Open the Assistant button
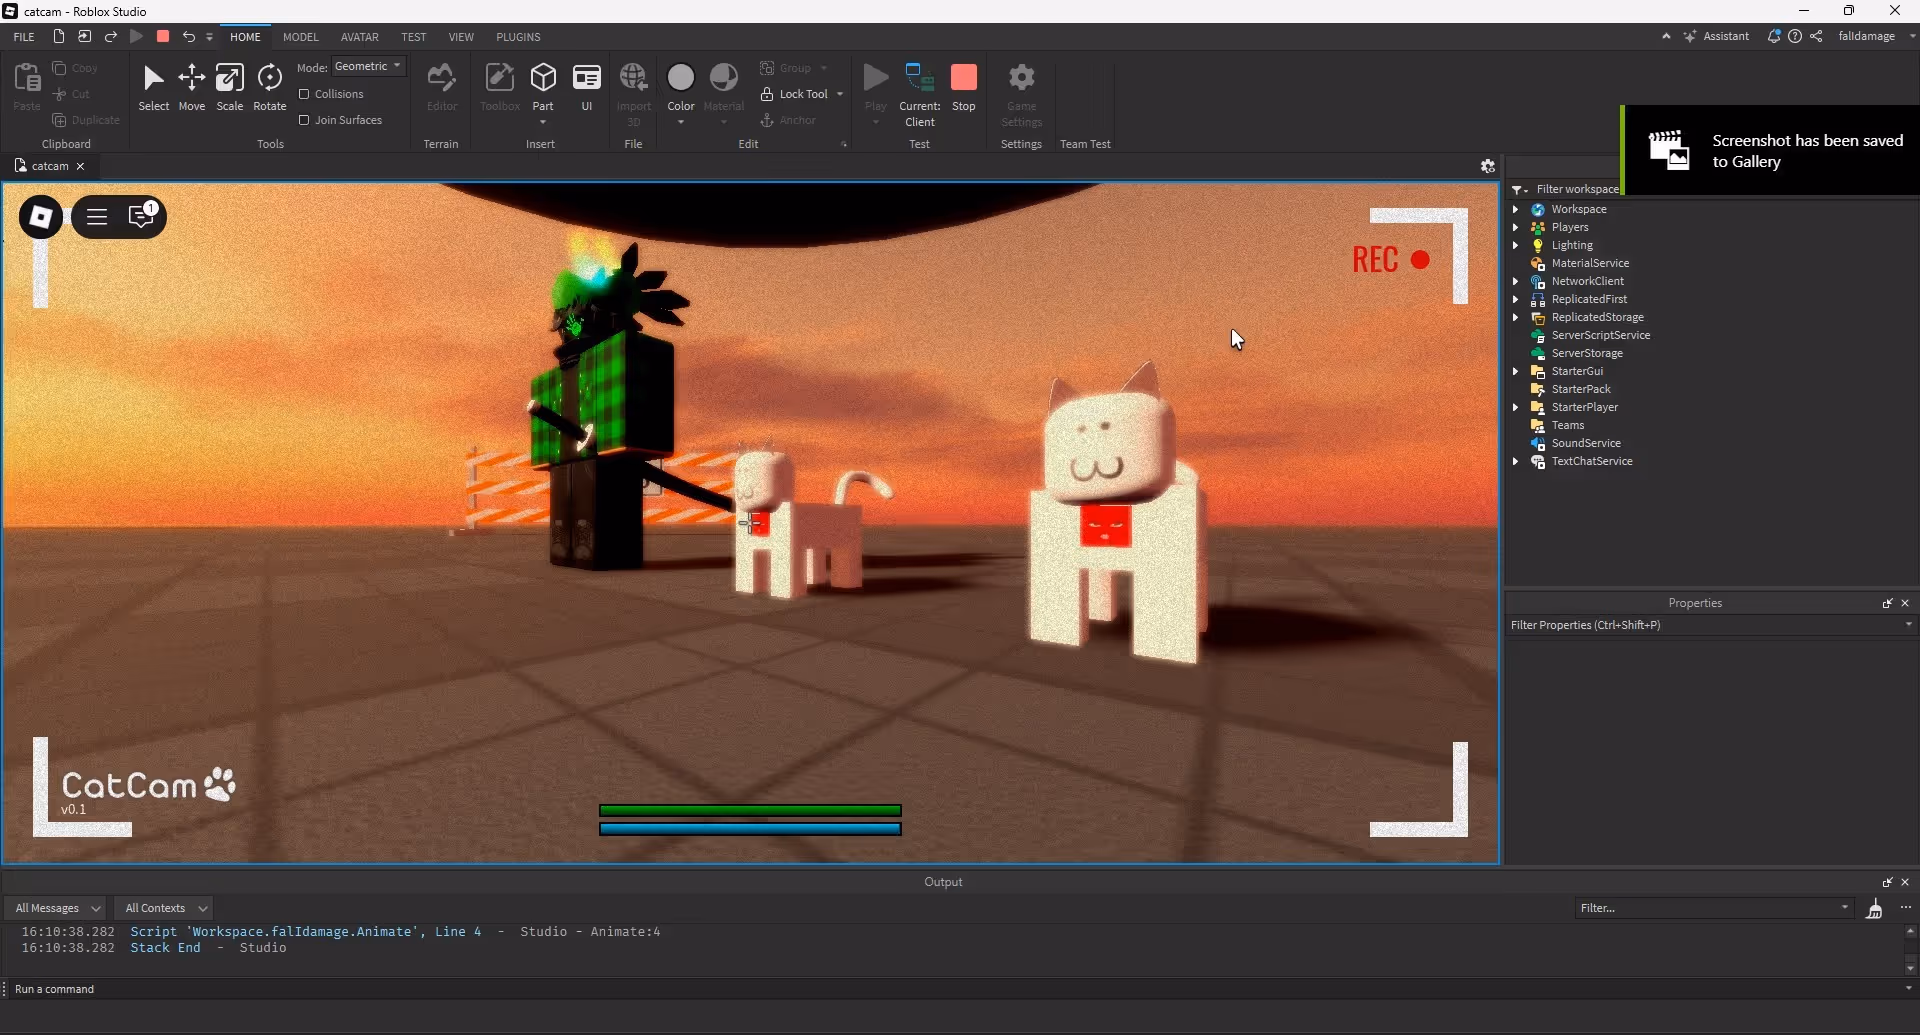Screen dimensions: 1920x1035 coord(1716,36)
